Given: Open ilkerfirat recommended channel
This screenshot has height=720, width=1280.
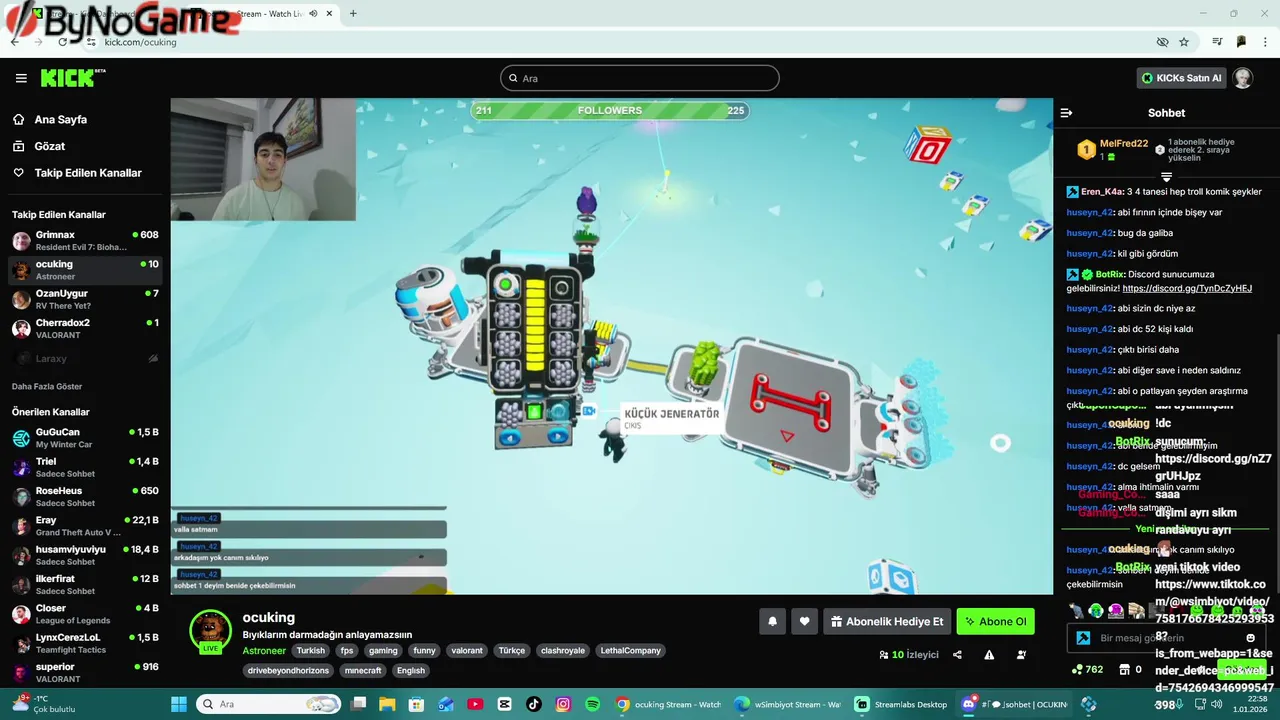Looking at the screenshot, I should (x=85, y=584).
